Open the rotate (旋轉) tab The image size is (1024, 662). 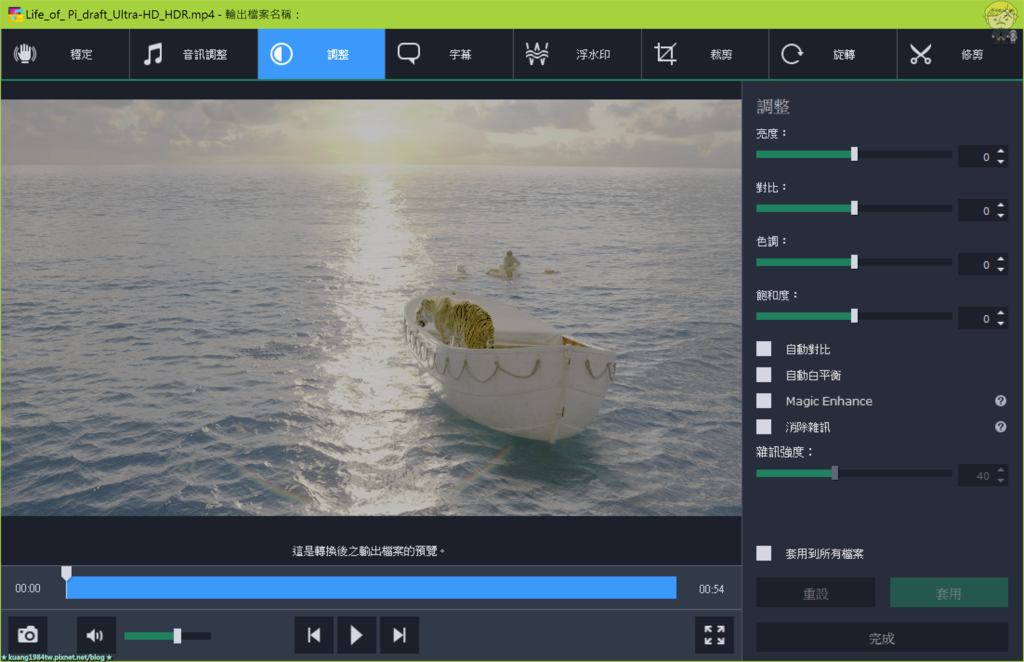pos(833,54)
